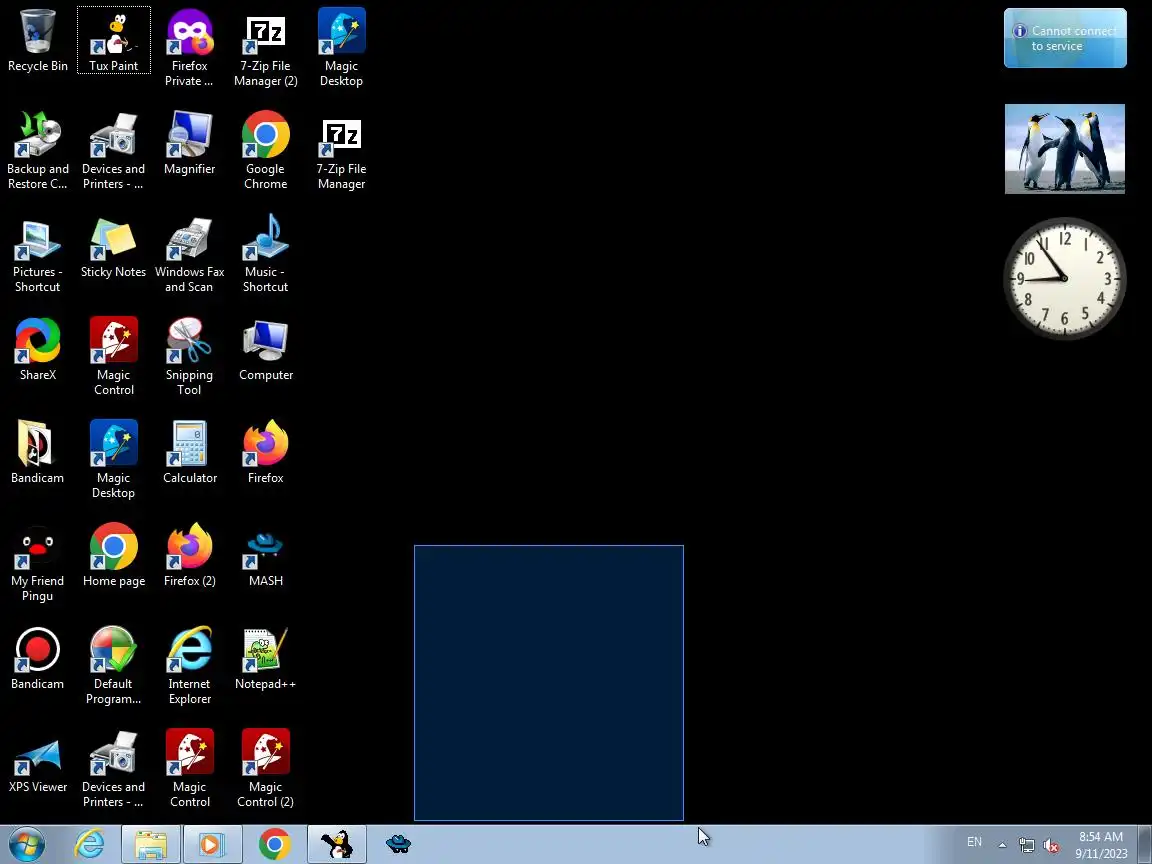Open the EN language bar indicator
Screen dimensions: 1152x864
[x=974, y=843]
